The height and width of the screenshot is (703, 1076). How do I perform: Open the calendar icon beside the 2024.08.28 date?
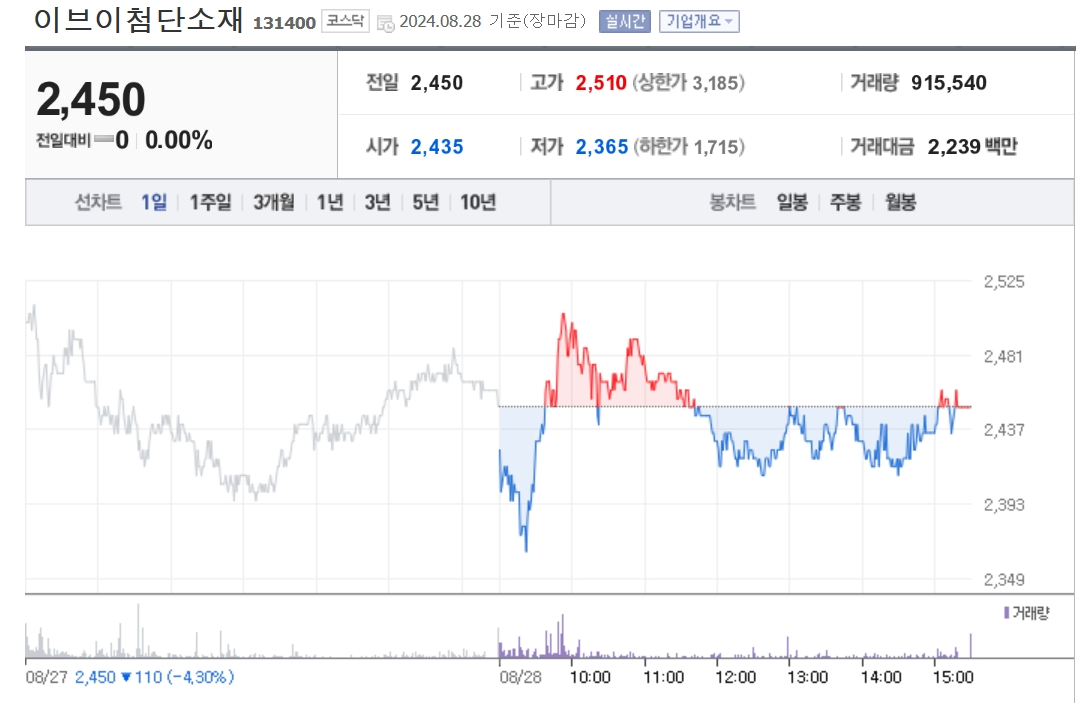[386, 23]
